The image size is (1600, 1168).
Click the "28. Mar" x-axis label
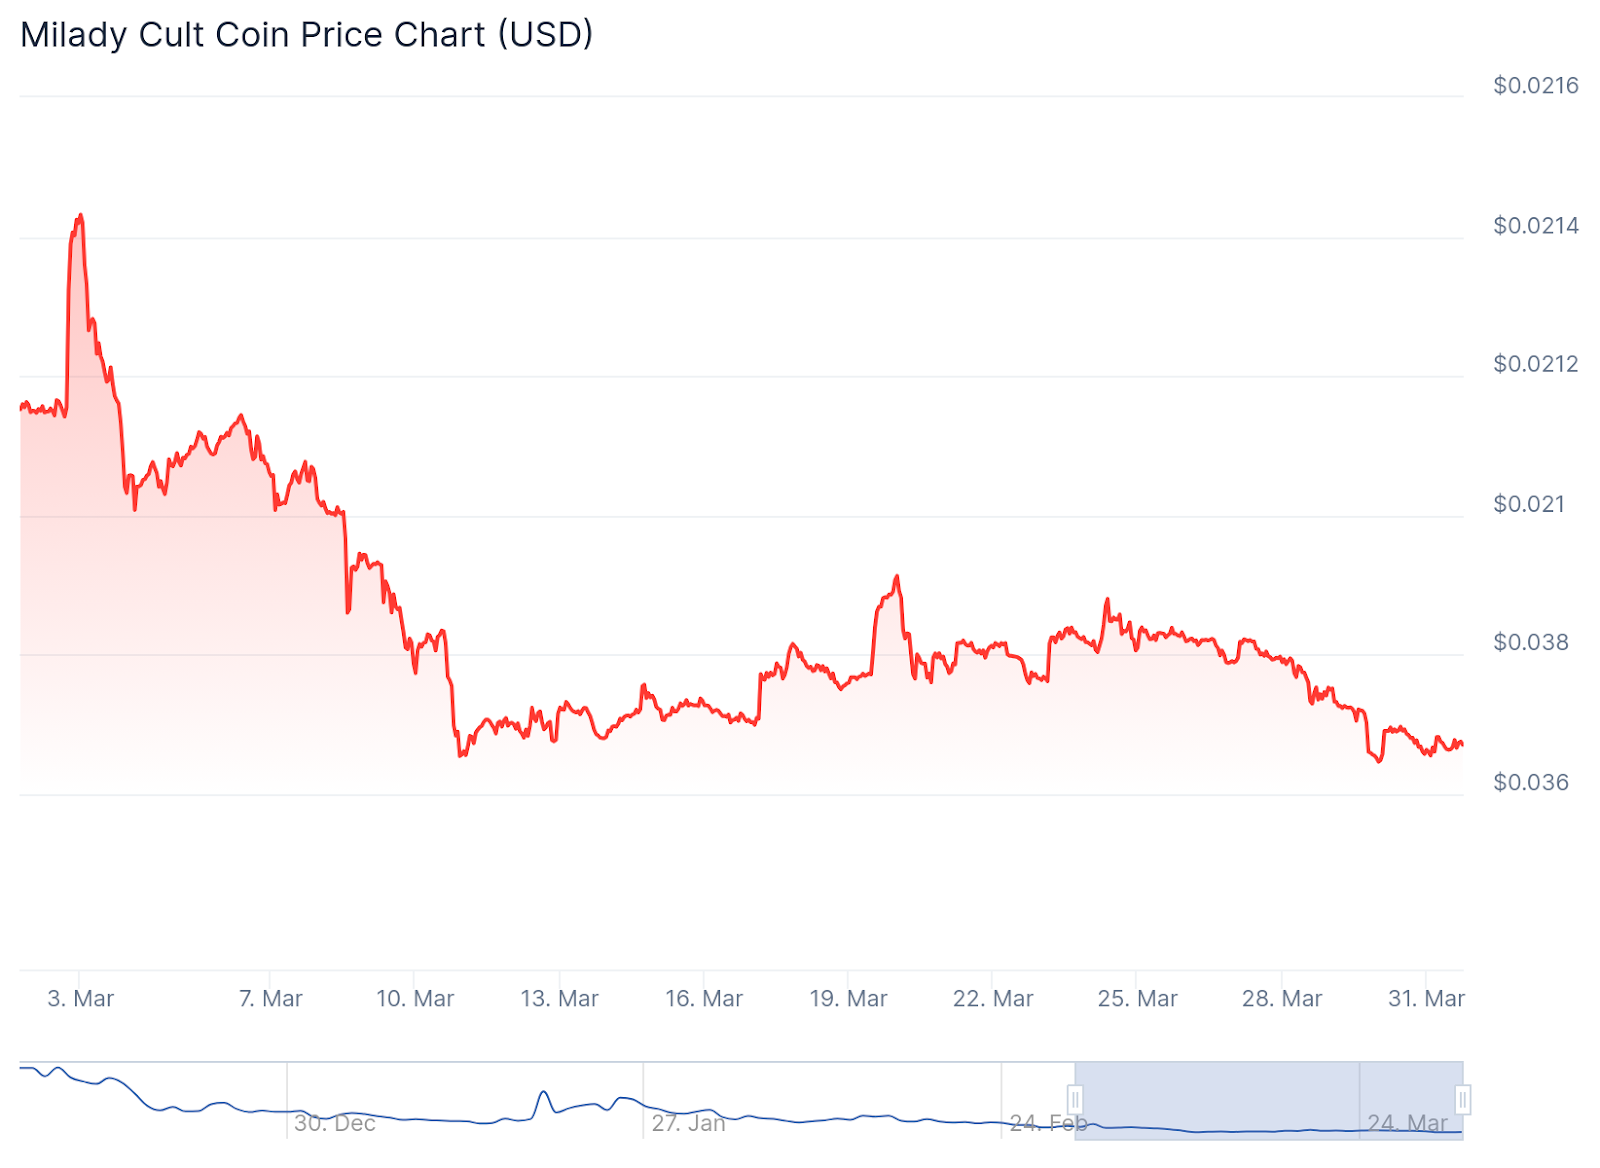pyautogui.click(x=1282, y=998)
